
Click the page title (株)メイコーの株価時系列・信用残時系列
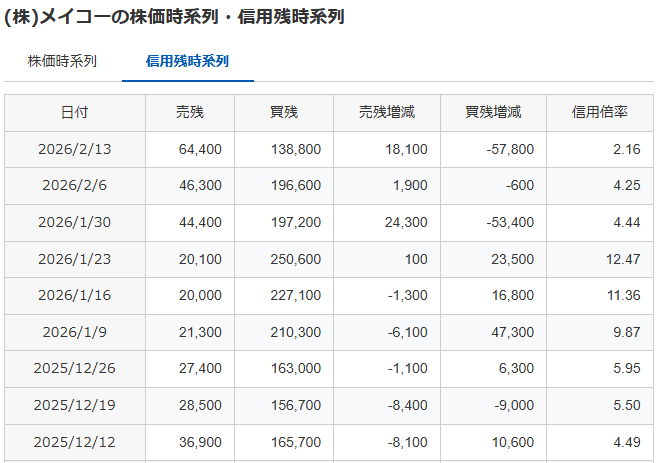175,17
